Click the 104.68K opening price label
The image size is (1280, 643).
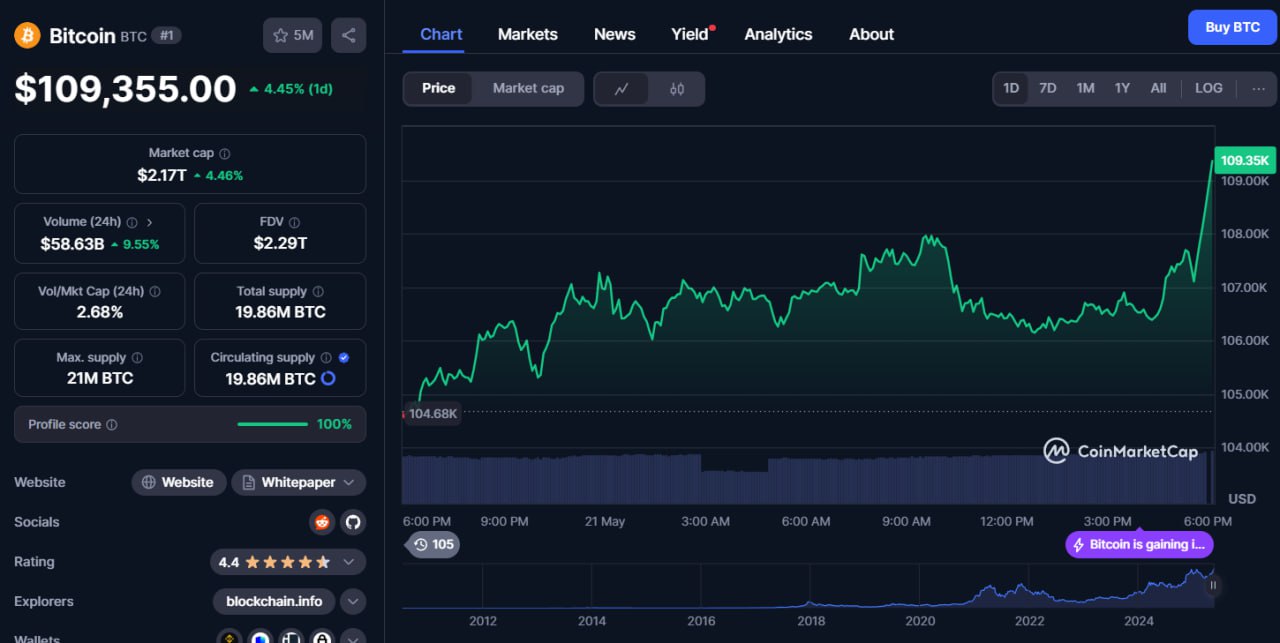coord(432,413)
